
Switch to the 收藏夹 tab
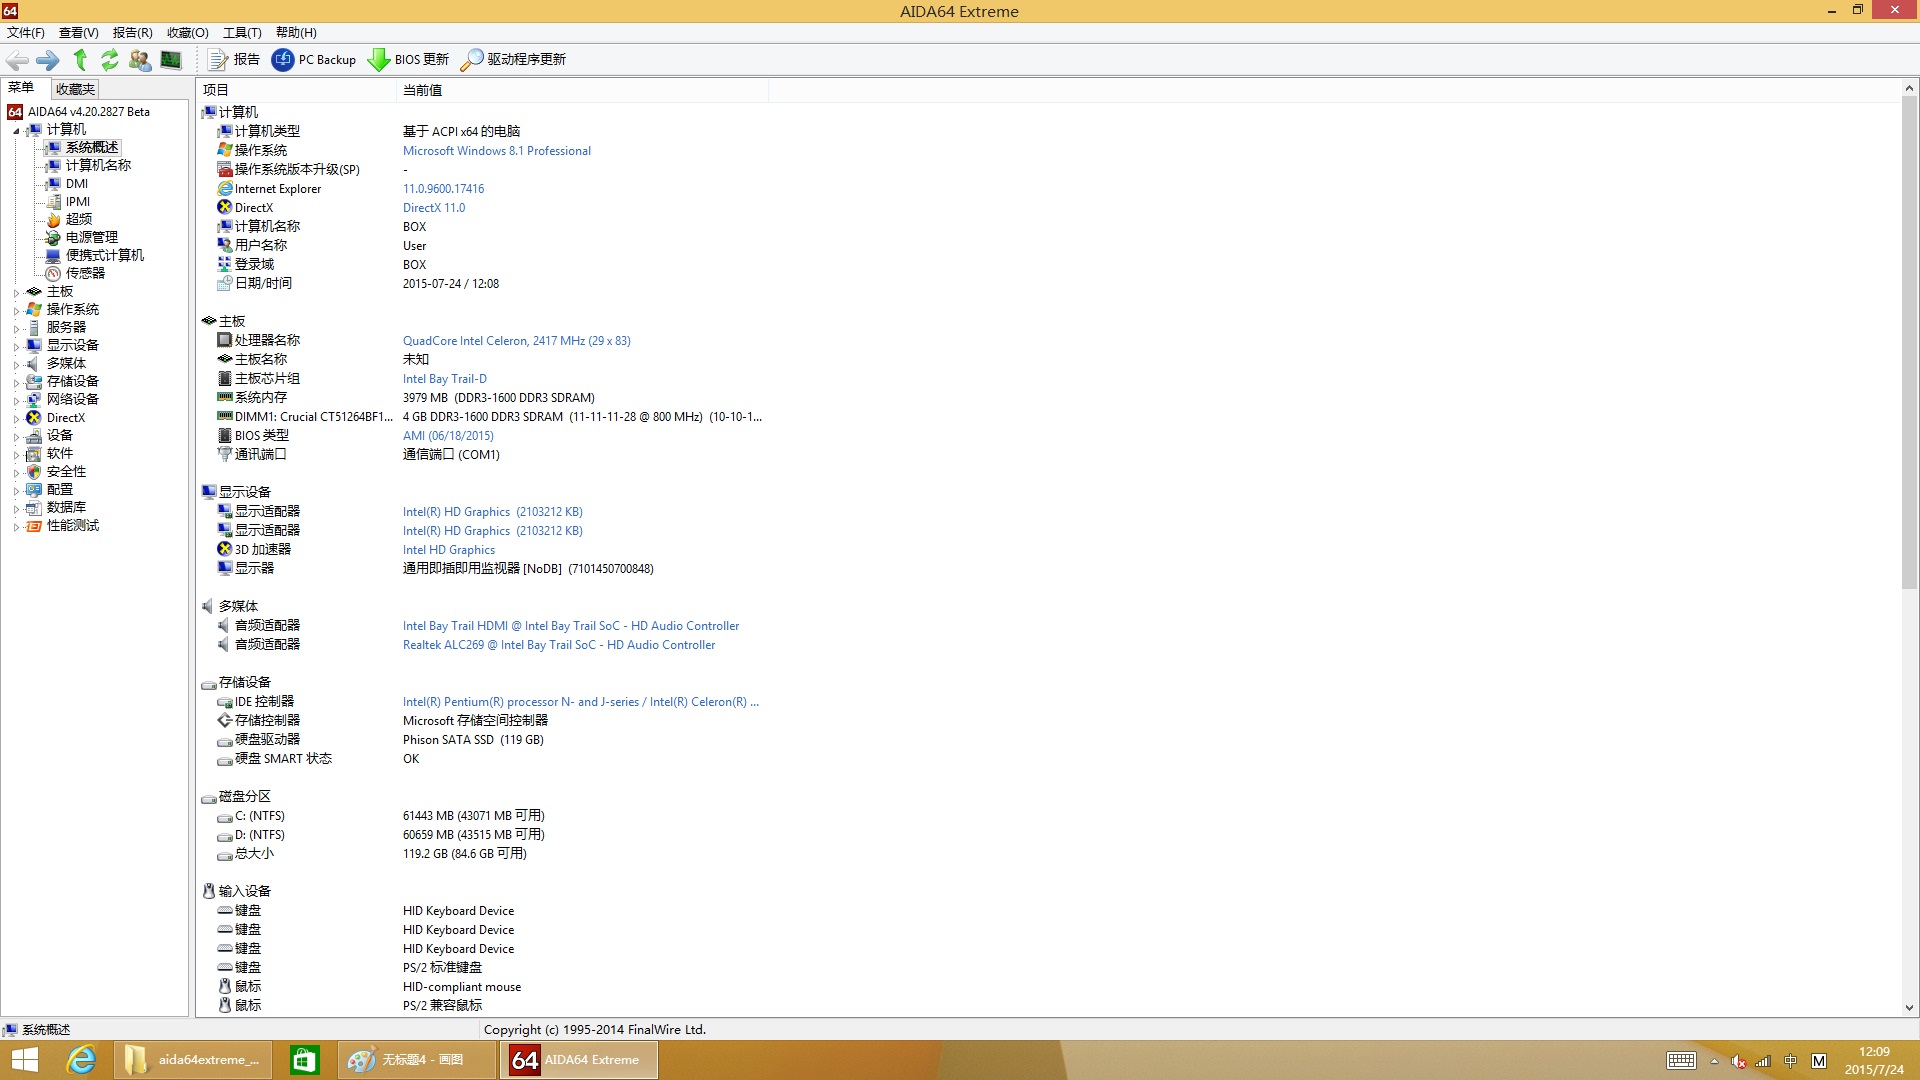75,89
